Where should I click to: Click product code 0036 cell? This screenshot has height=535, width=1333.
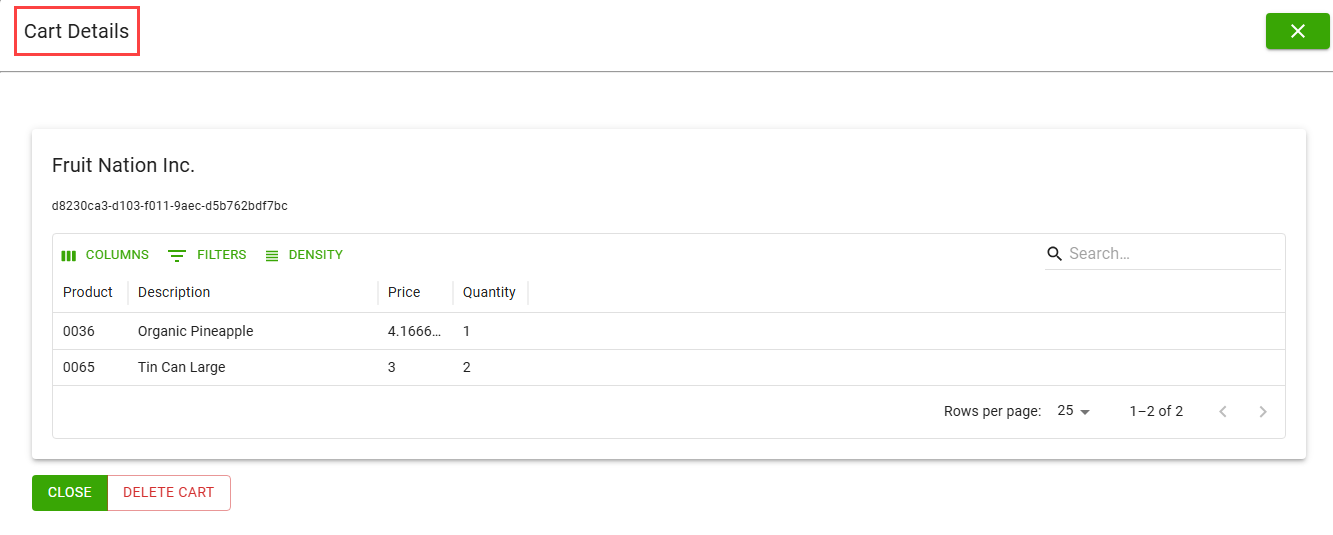[79, 331]
